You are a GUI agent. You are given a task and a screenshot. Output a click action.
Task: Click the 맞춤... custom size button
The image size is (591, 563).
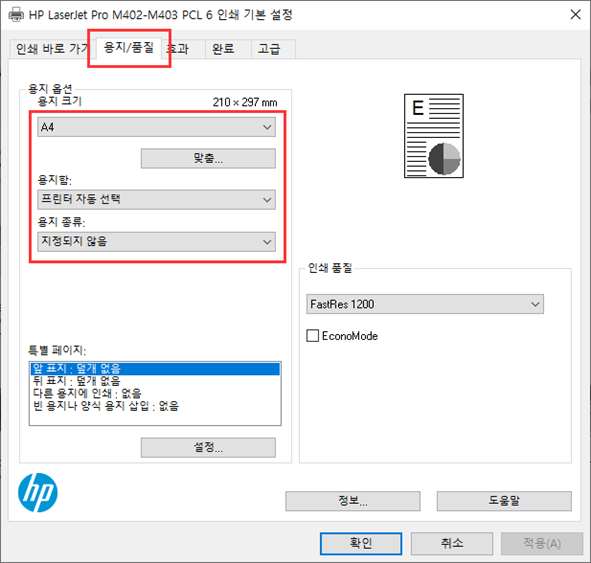(x=208, y=158)
